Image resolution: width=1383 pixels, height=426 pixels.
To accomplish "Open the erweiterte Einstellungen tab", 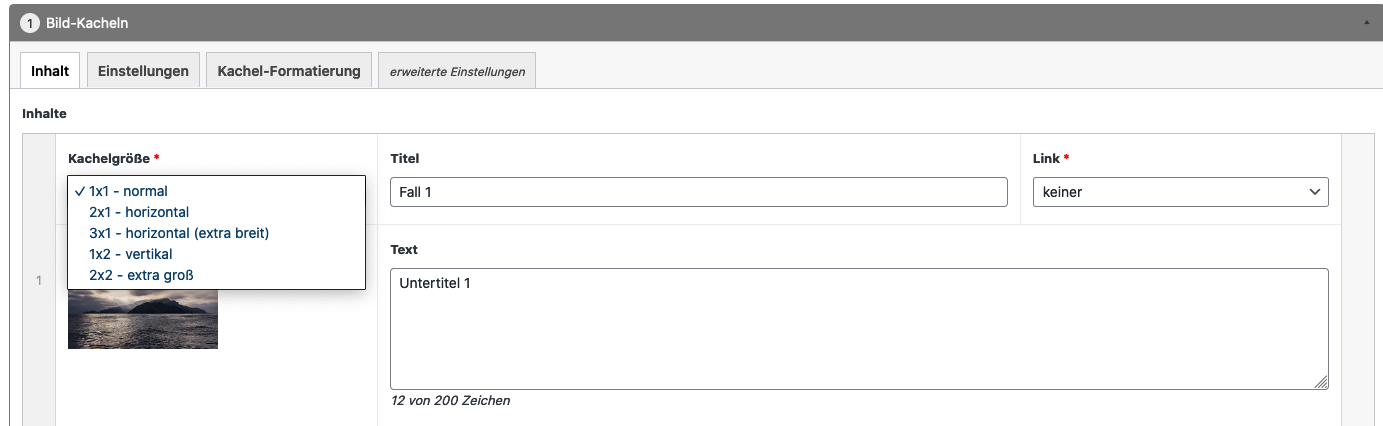I will (x=457, y=72).
